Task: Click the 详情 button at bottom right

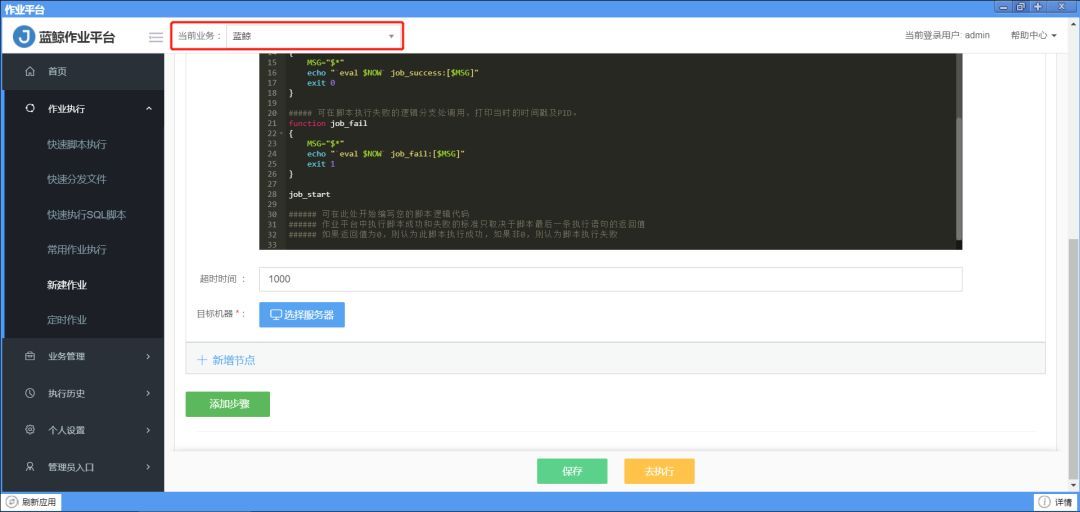Action: pyautogui.click(x=1056, y=502)
